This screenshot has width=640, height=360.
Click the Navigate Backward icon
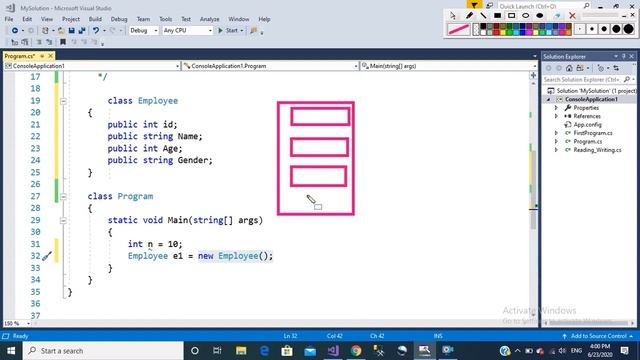(x=15, y=31)
